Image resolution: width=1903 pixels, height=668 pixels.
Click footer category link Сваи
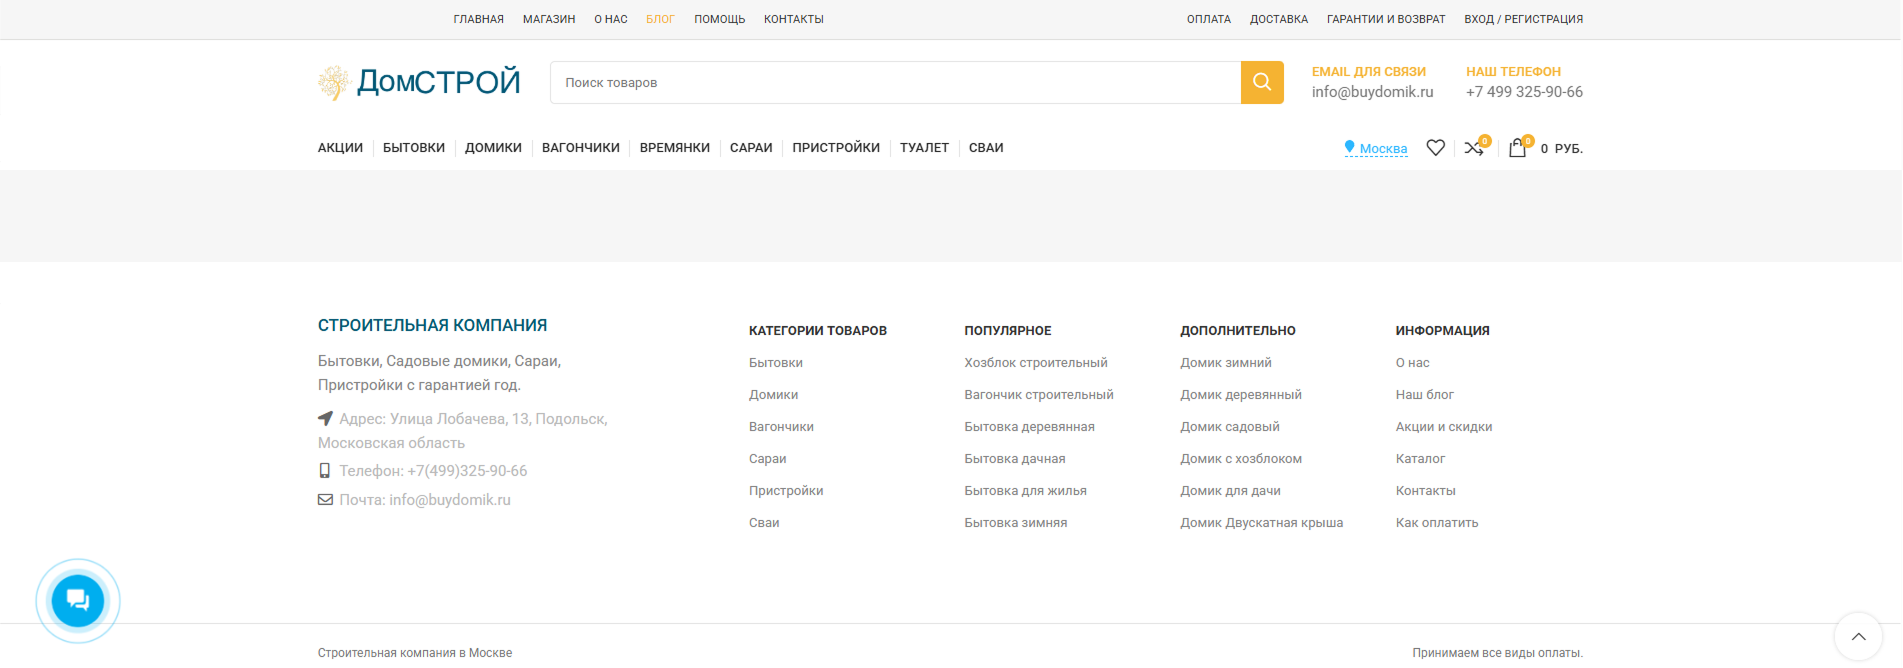[764, 523]
